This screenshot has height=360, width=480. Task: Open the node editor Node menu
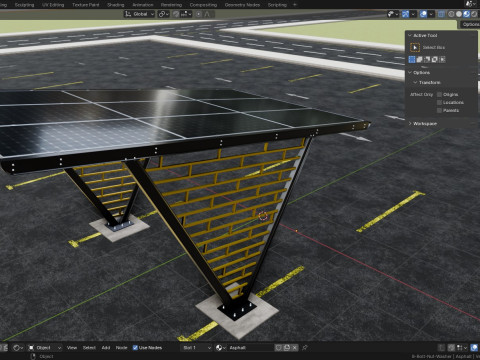(x=122, y=348)
